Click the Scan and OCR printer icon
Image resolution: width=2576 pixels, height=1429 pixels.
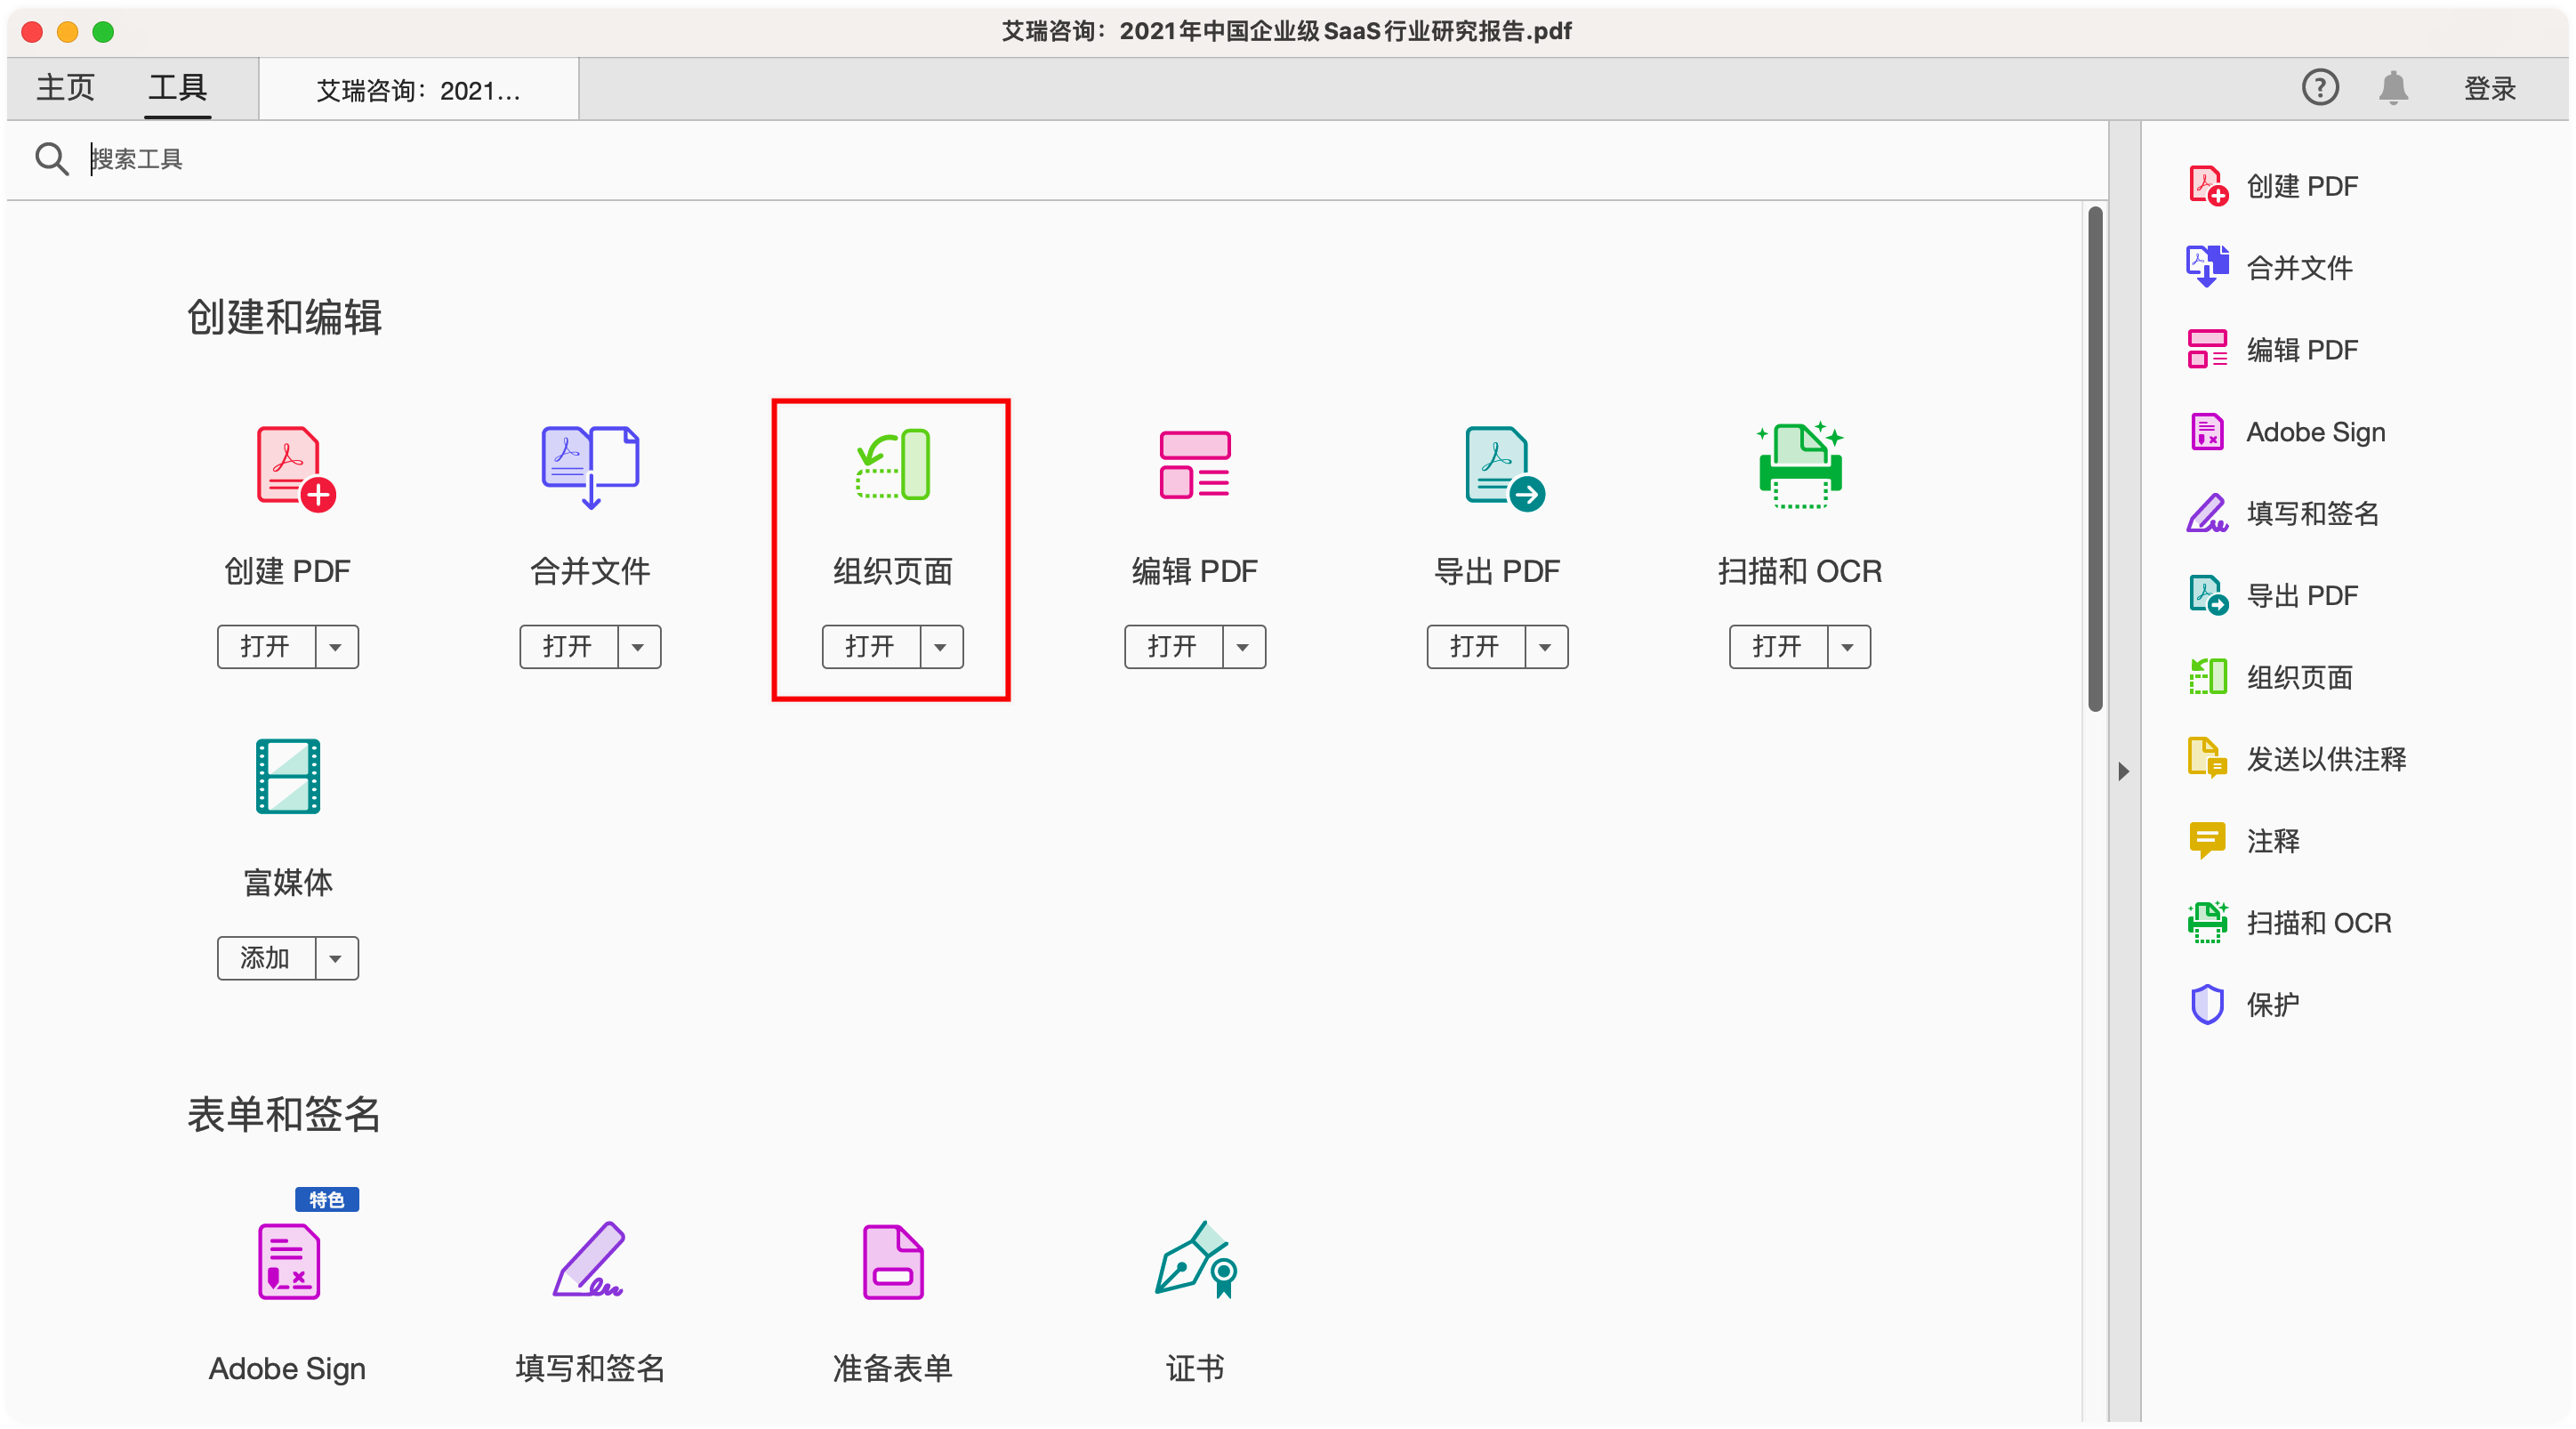(x=1799, y=466)
